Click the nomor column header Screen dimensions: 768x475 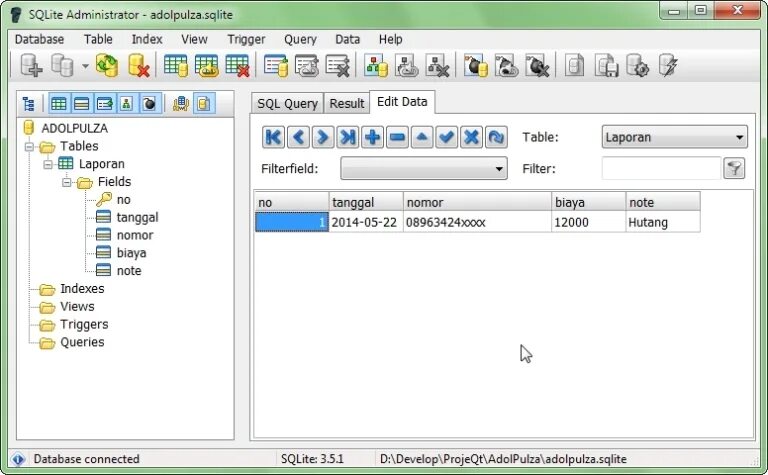(x=477, y=202)
